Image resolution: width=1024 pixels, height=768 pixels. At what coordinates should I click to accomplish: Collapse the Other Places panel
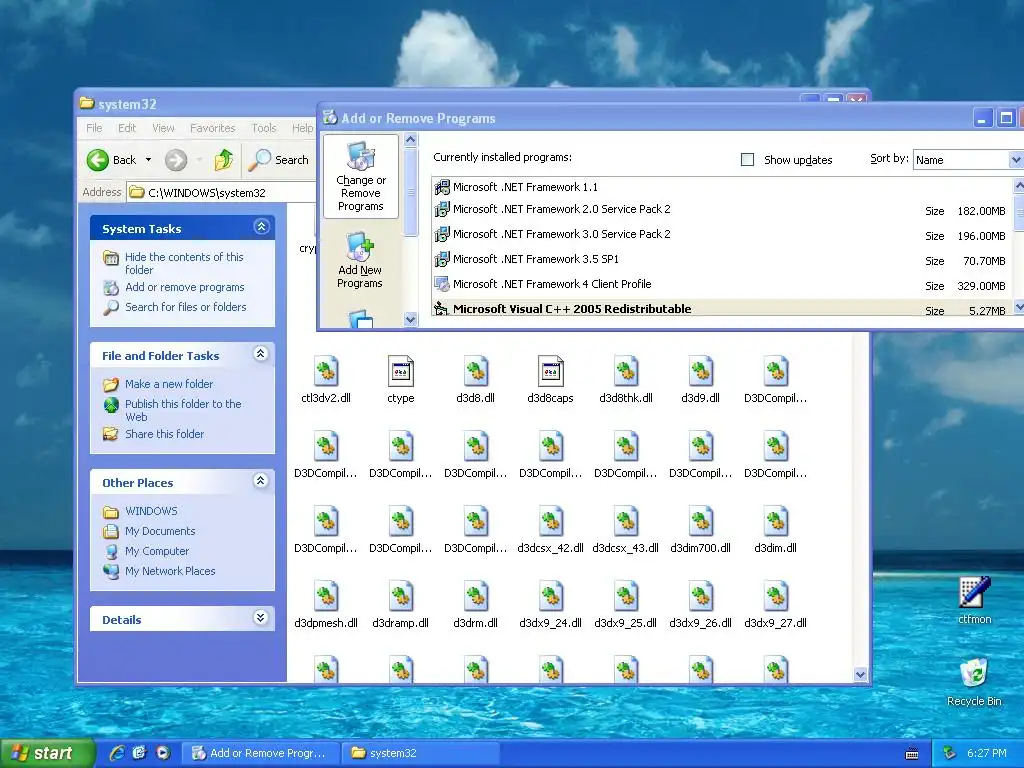(x=261, y=481)
